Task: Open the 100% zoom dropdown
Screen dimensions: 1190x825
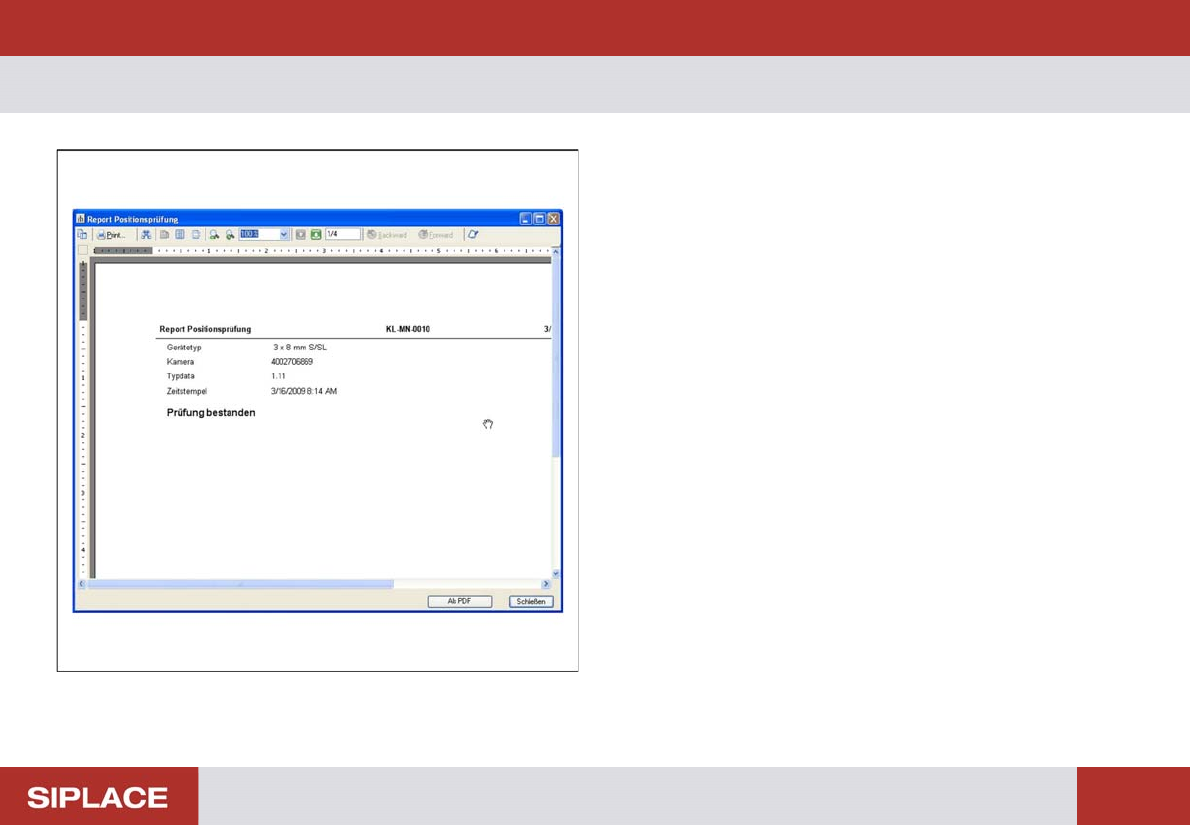Action: 284,235
